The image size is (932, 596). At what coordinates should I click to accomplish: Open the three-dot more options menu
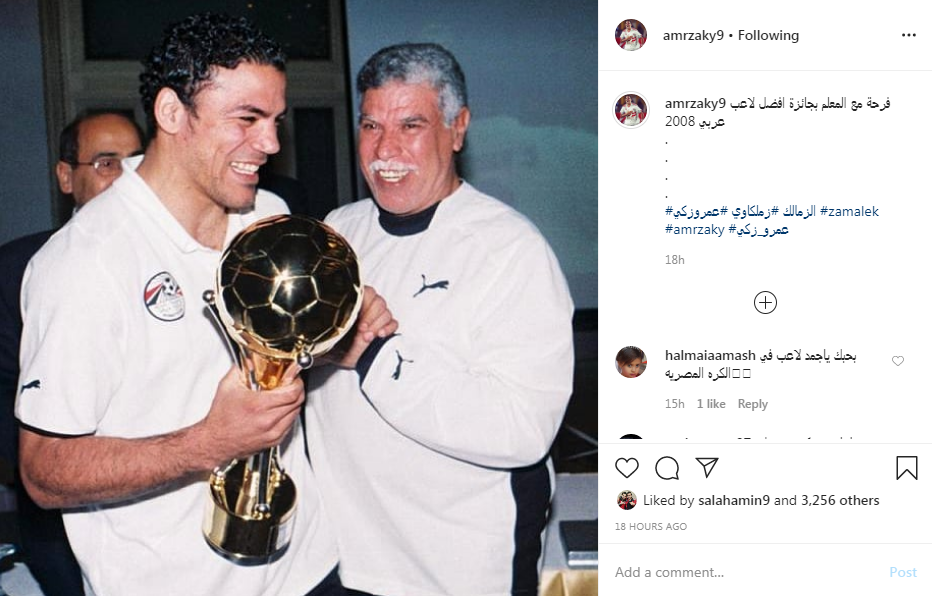pos(908,35)
